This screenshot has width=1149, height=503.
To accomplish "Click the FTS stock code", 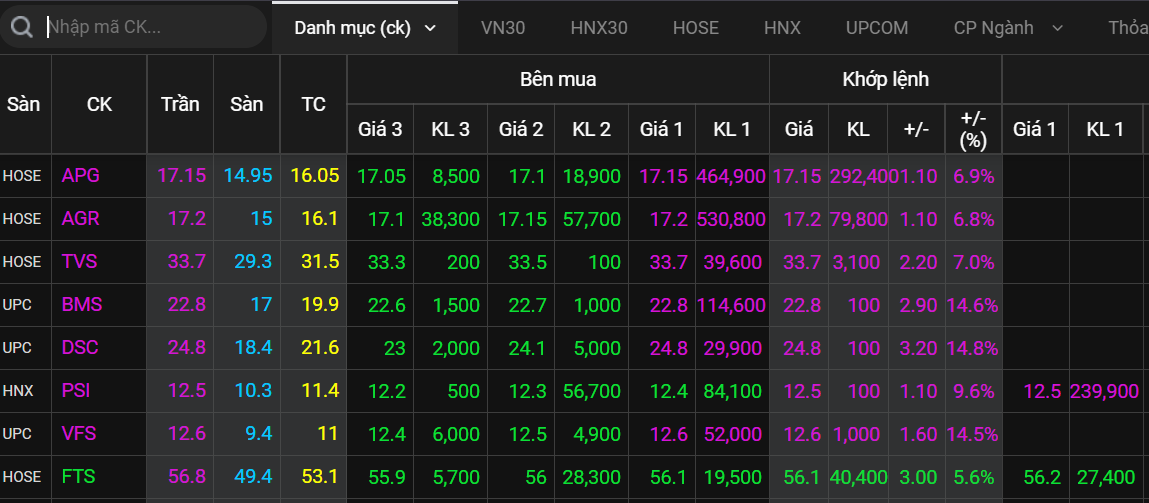I will [x=79, y=476].
